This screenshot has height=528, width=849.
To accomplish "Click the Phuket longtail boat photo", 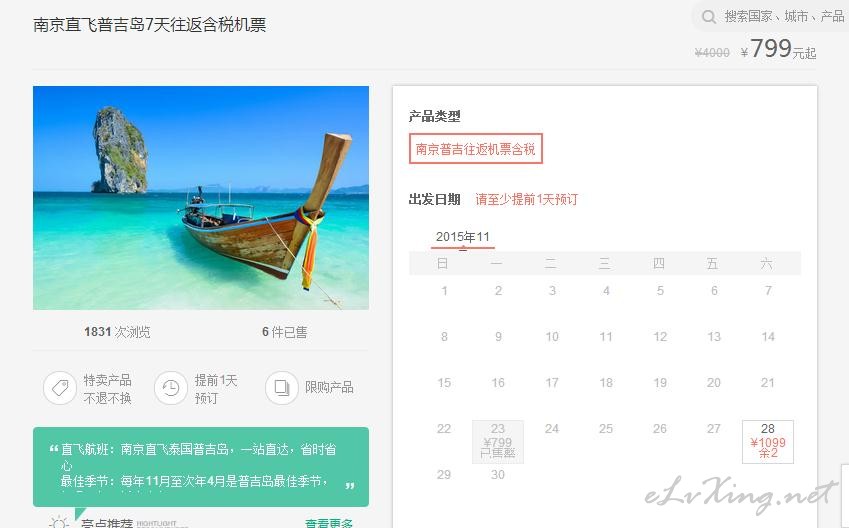I will [201, 198].
